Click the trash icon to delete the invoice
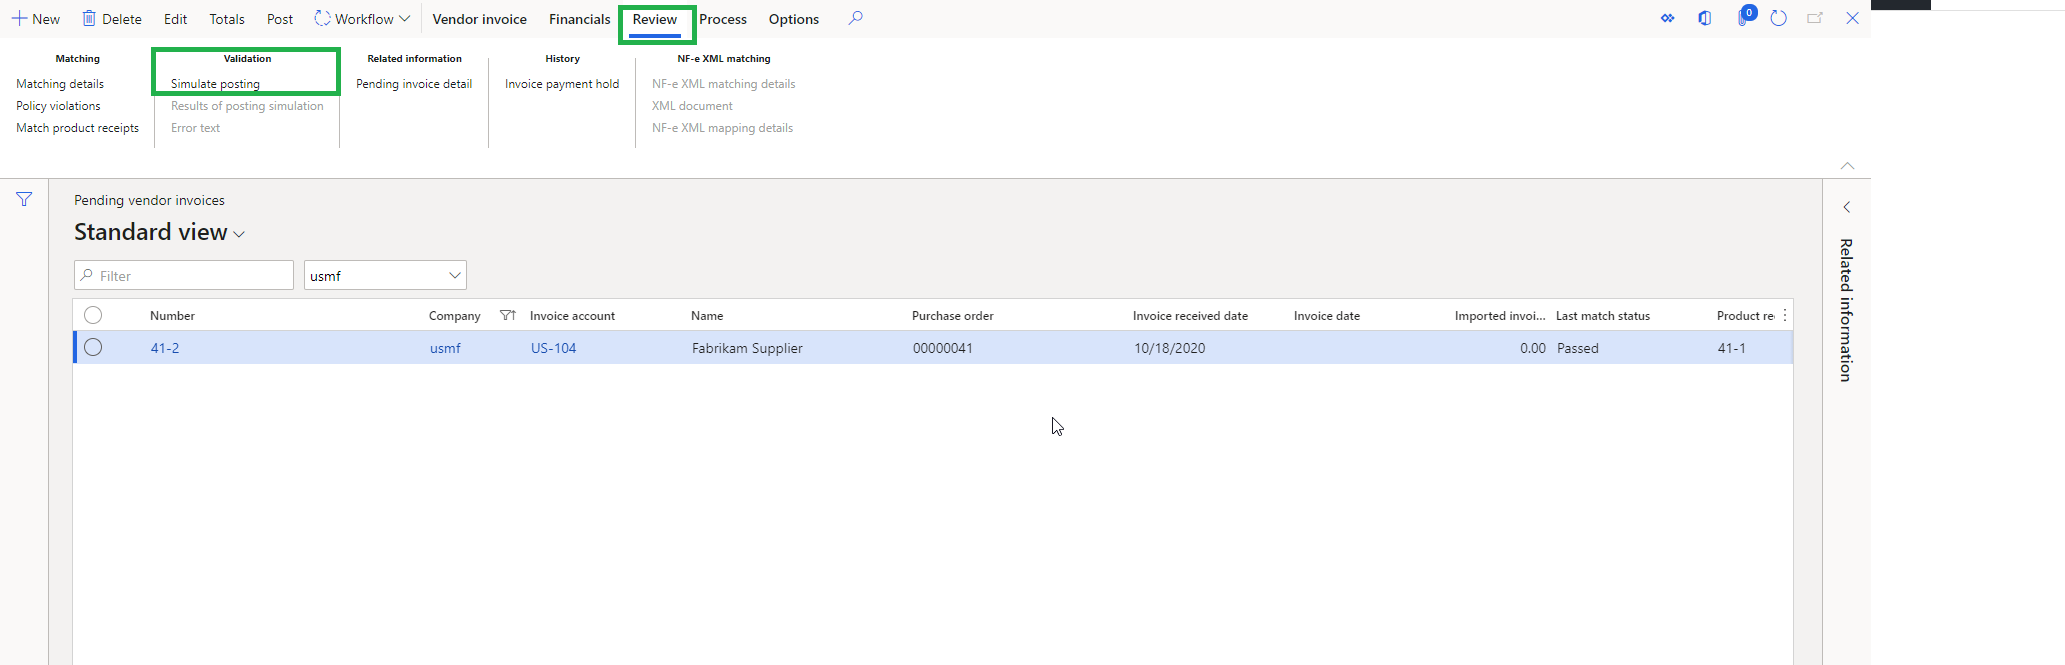 tap(89, 19)
